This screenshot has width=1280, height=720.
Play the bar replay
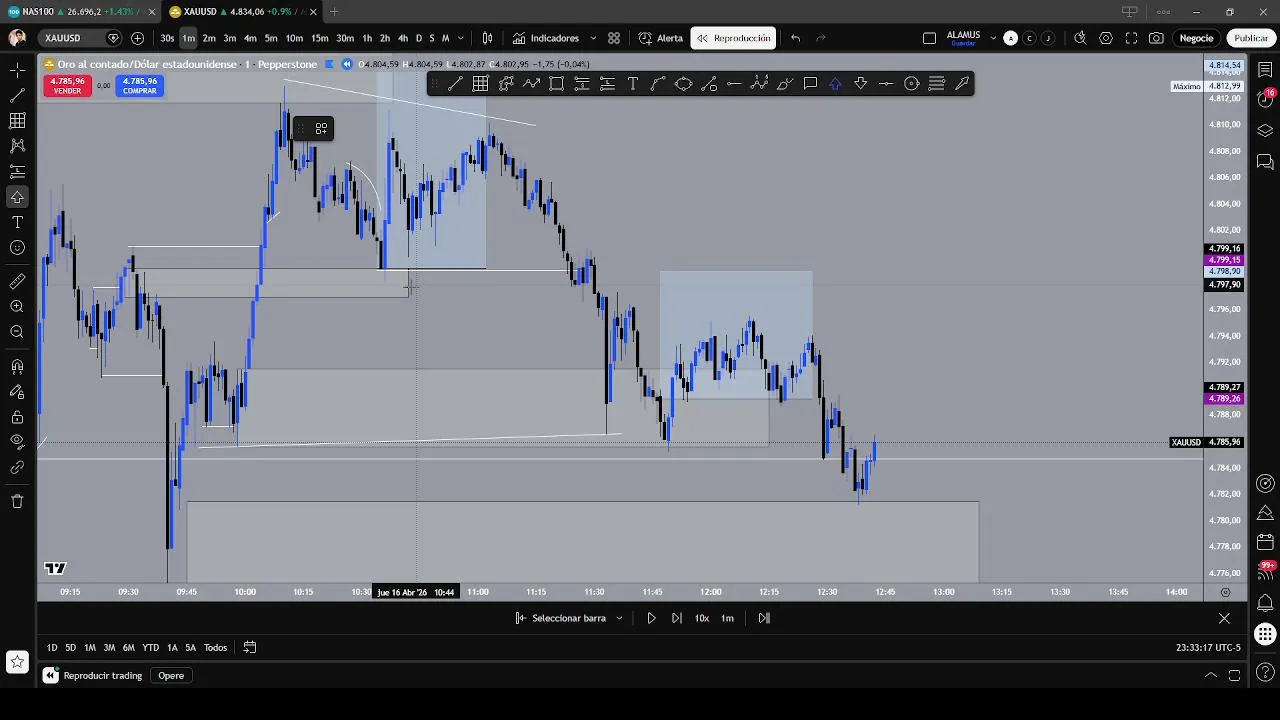coord(651,618)
